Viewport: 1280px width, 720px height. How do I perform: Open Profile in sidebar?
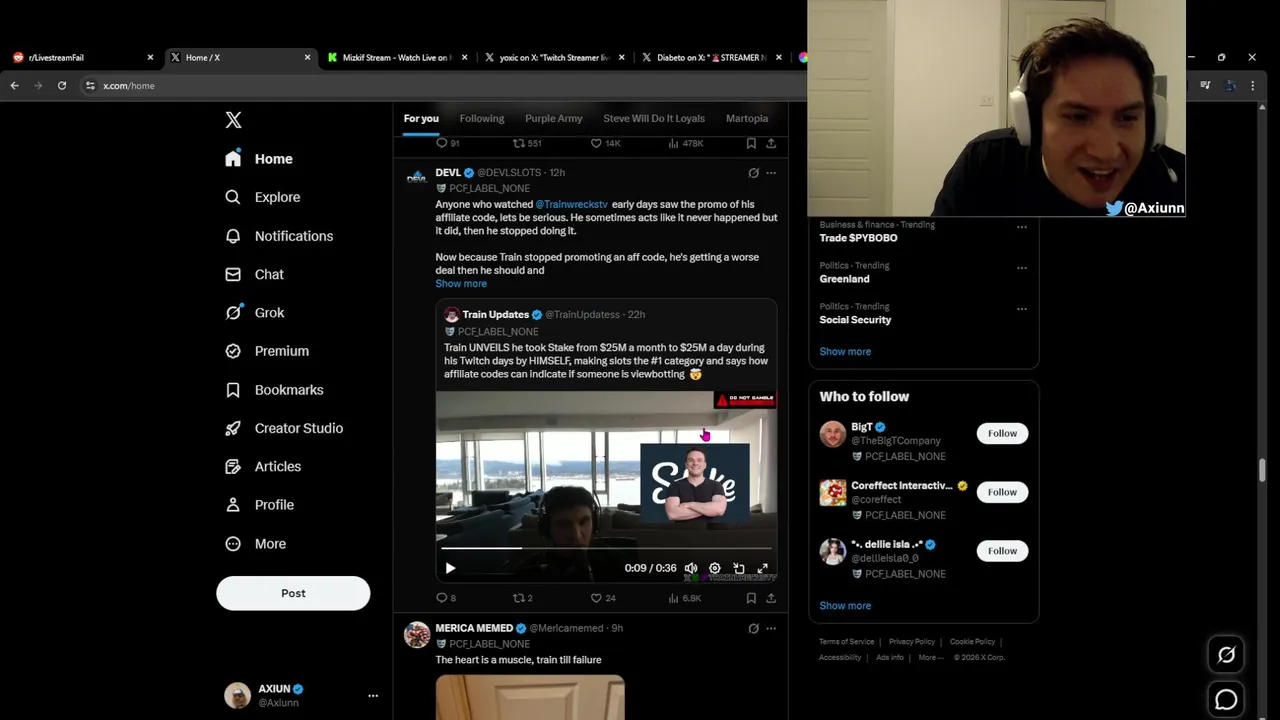(259, 505)
